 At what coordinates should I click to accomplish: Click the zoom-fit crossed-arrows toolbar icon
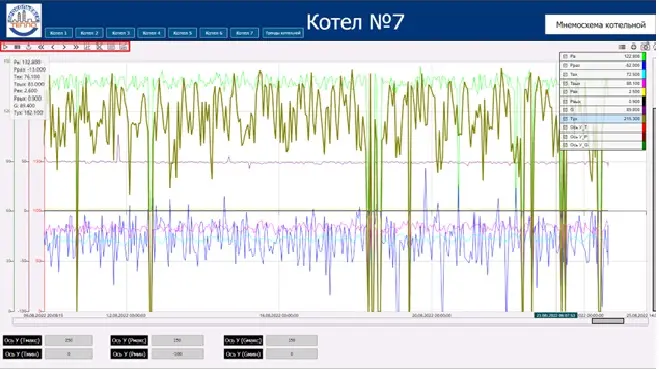tap(99, 47)
